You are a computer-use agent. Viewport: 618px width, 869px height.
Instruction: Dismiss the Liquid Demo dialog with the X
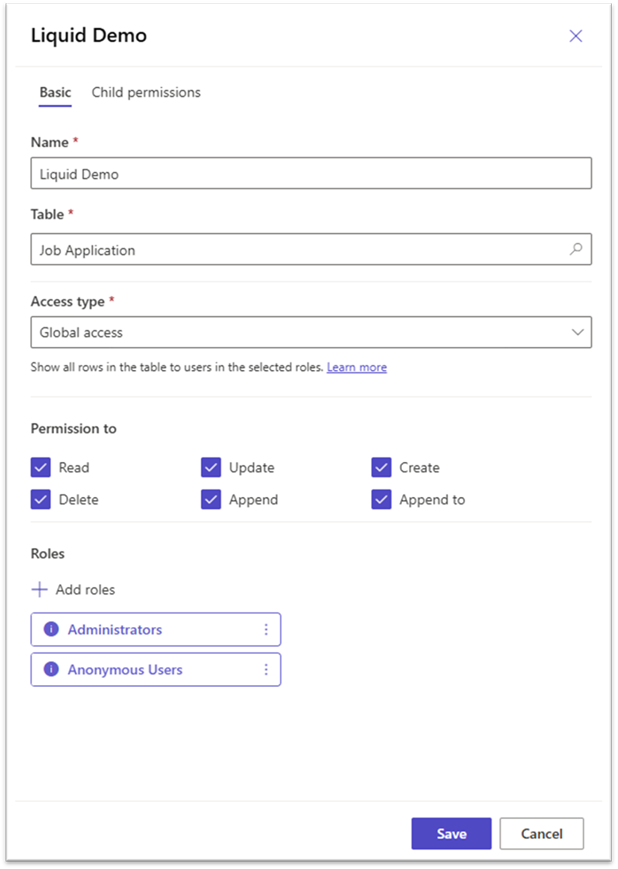click(x=576, y=35)
